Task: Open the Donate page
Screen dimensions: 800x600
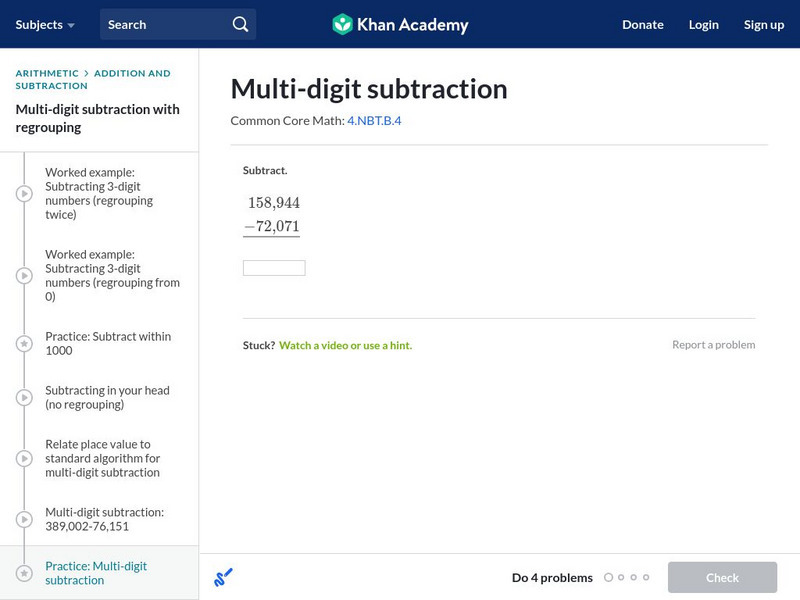Action: point(642,24)
